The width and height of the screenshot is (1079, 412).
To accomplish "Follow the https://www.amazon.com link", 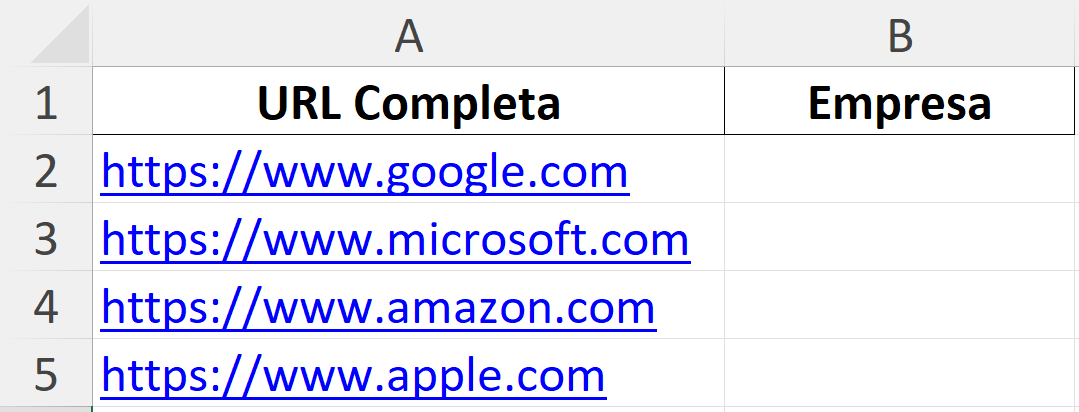I will point(378,308).
